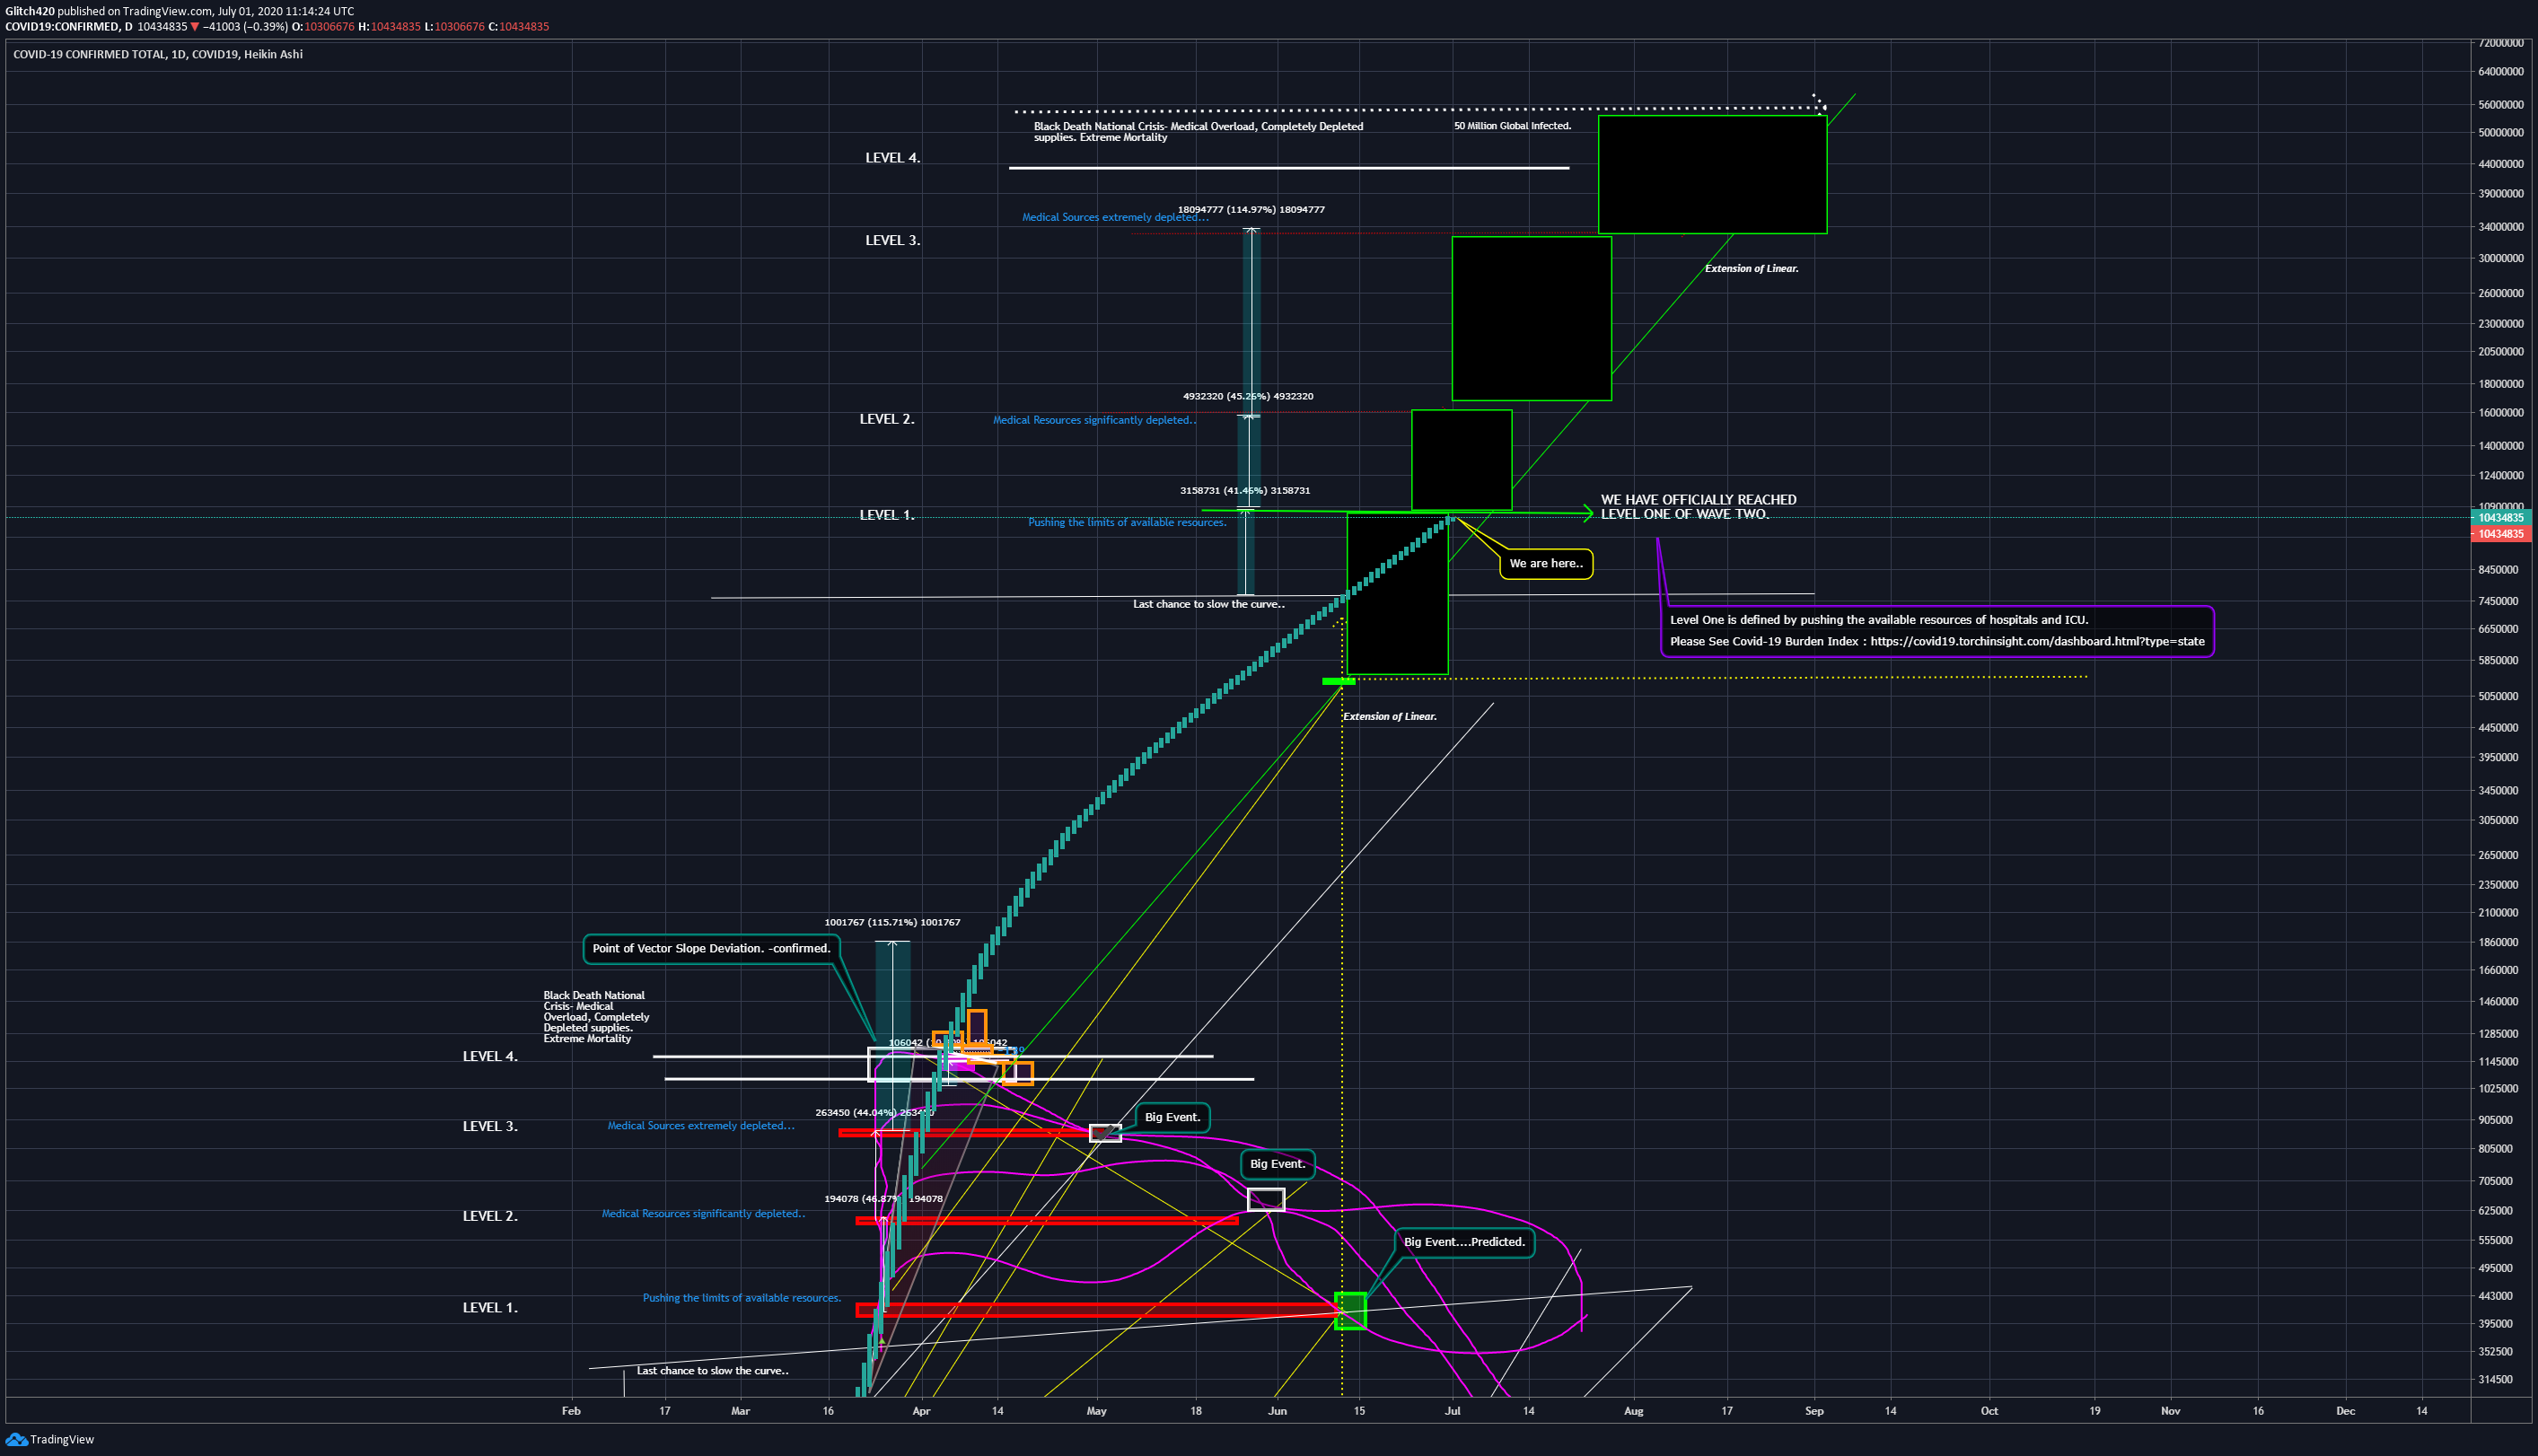Select the 18094777 (114.97%) measurement label
This screenshot has width=2538, height=1456.
tap(1251, 209)
